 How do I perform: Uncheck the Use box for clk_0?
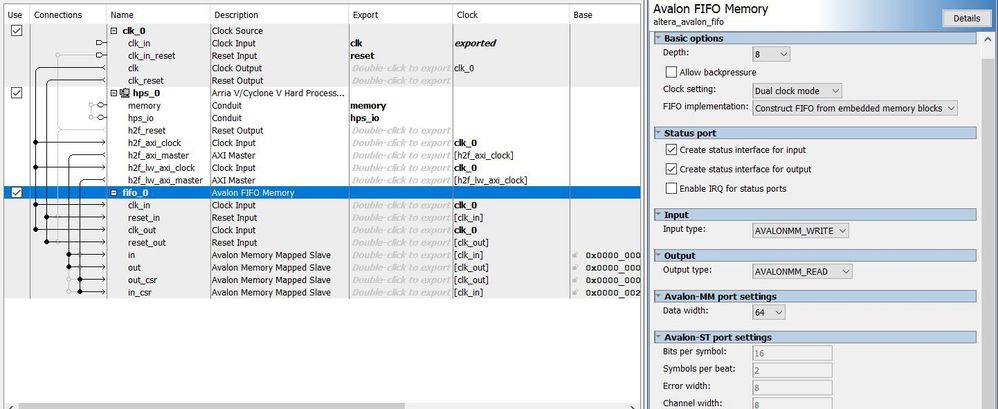(x=17, y=31)
